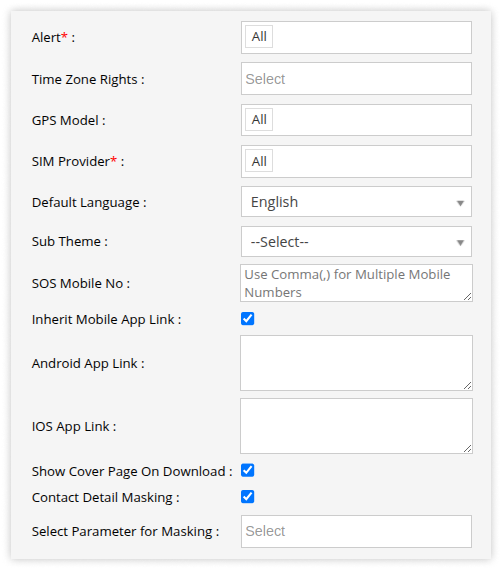Focus the SOS Mobile No text area
Viewport: 502px width, 570px height.
point(356,283)
